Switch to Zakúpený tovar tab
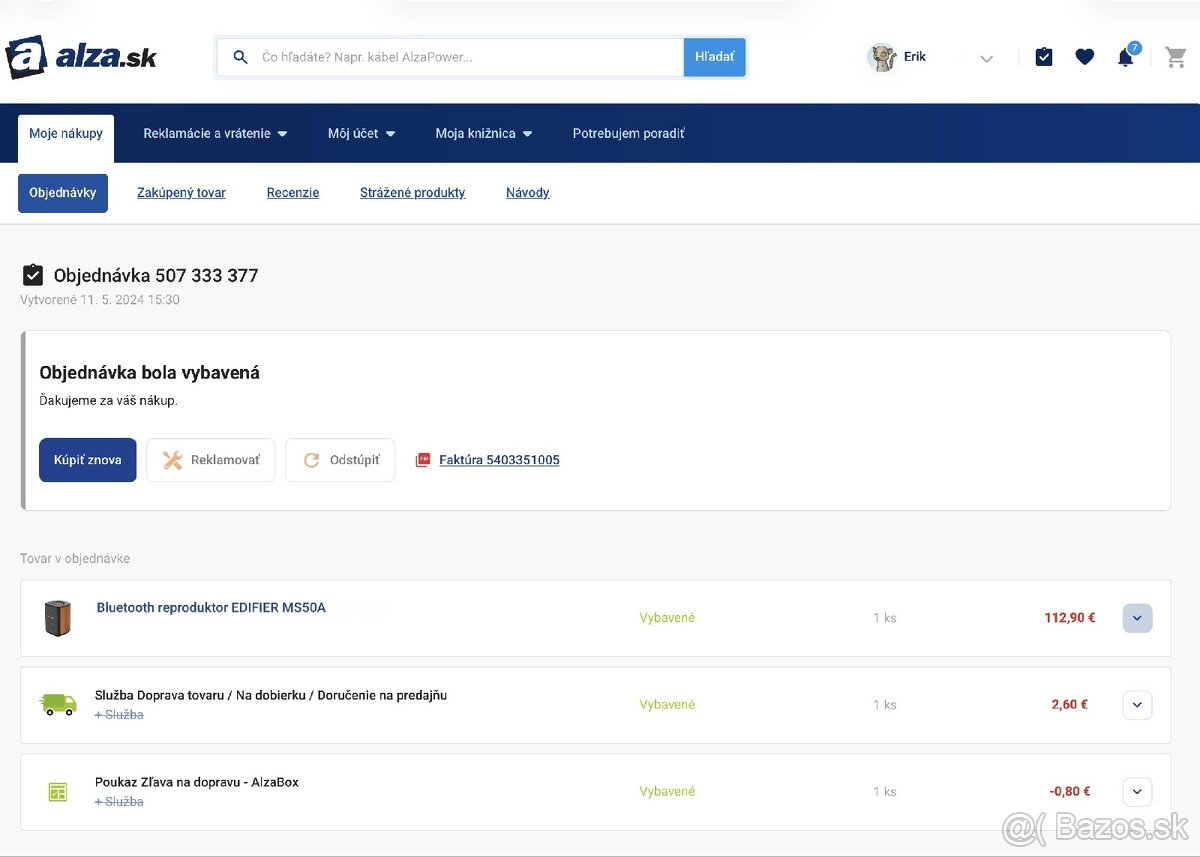The height and width of the screenshot is (857, 1200). pyautogui.click(x=181, y=193)
